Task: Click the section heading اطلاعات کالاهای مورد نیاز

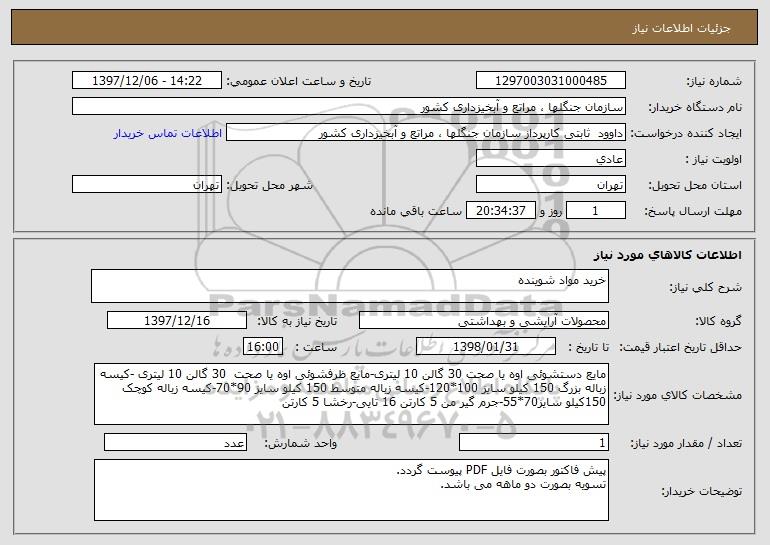Action: click(667, 255)
